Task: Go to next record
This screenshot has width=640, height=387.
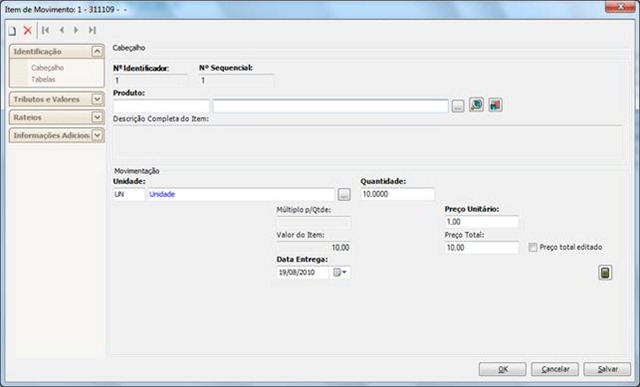Action: pos(76,30)
